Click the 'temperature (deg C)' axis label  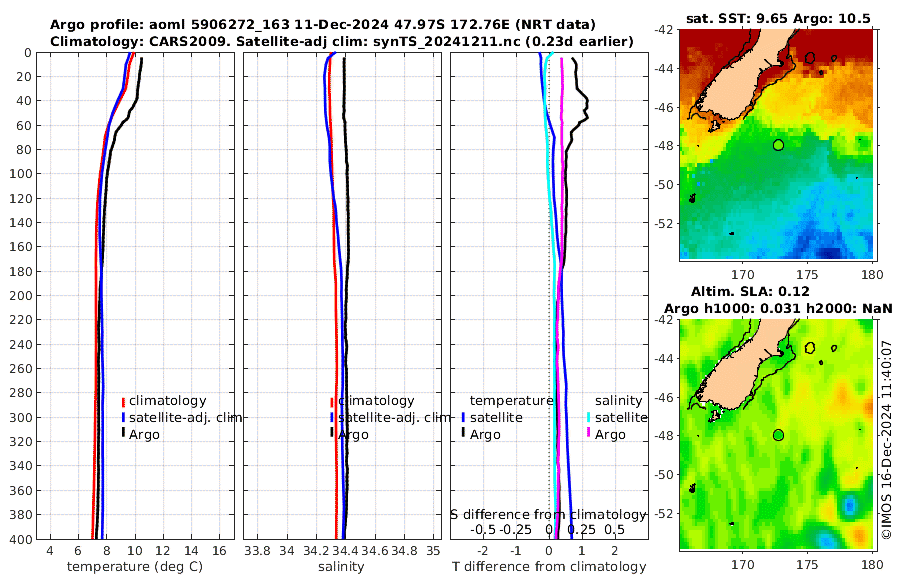coord(135,567)
